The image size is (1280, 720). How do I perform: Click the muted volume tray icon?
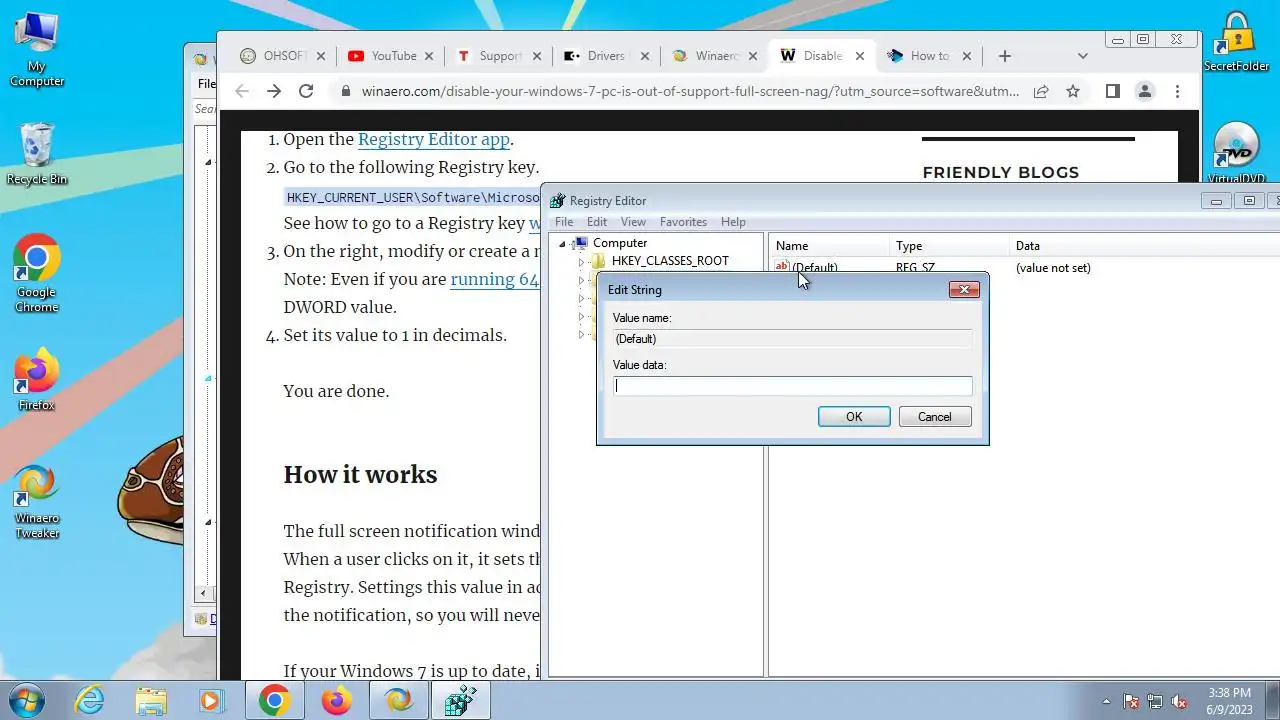[1179, 701]
